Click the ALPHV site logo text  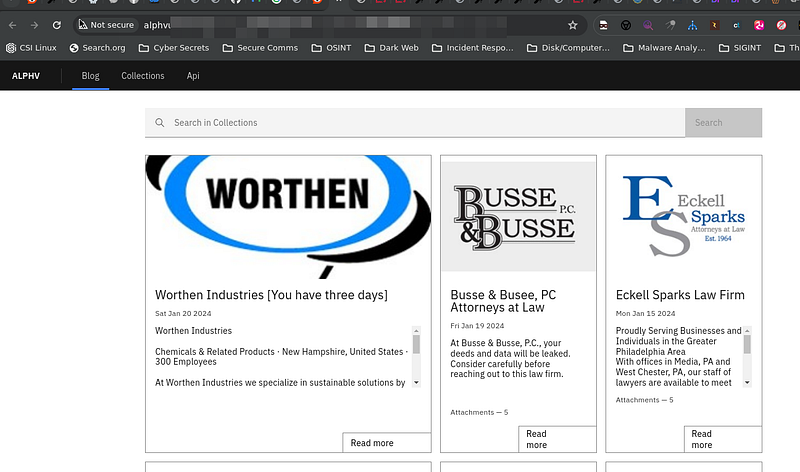click(26, 76)
